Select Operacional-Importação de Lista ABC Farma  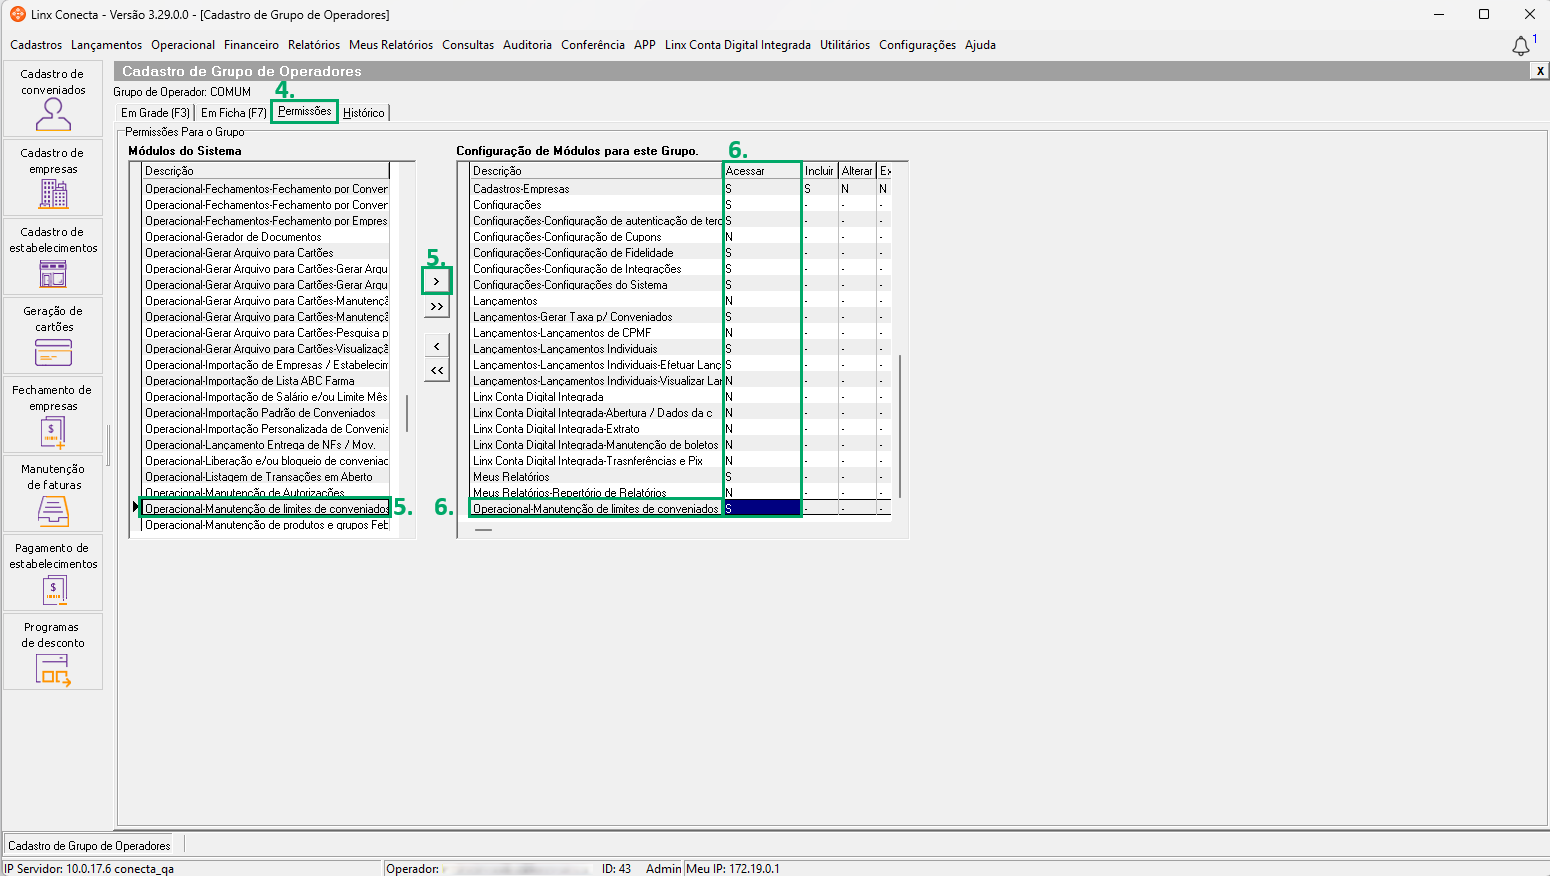click(266, 381)
